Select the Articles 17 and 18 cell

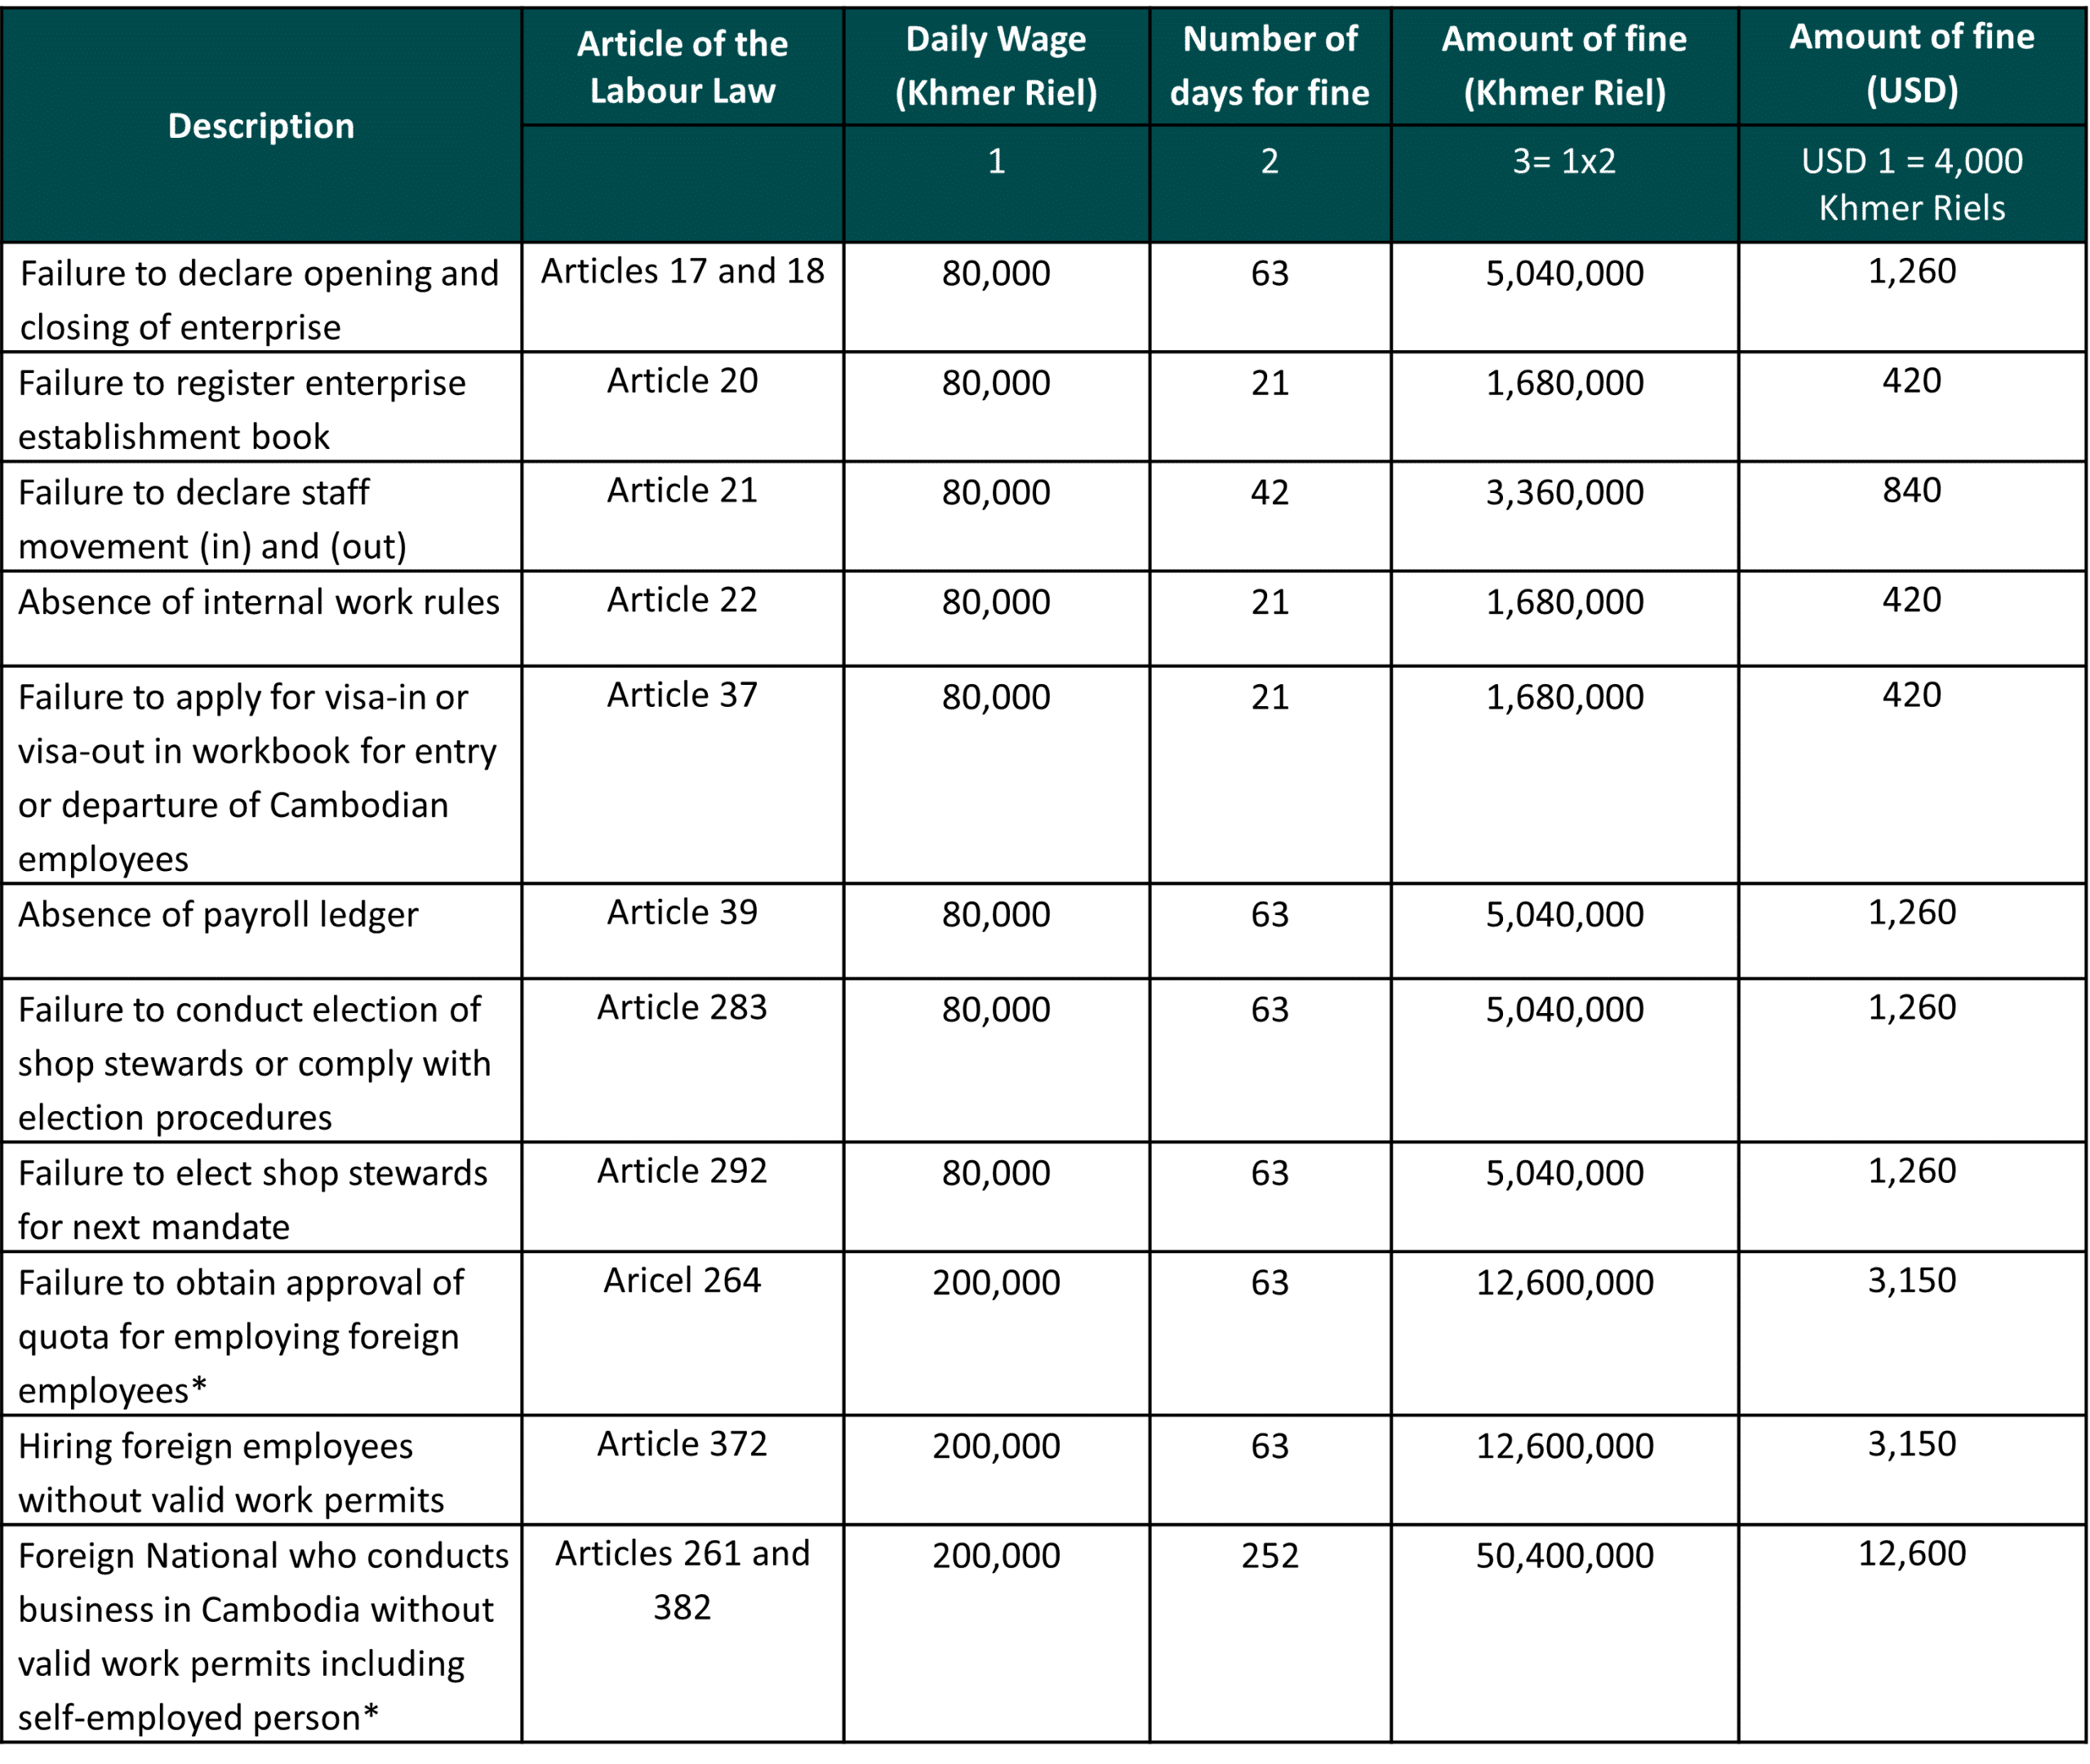[682, 271]
